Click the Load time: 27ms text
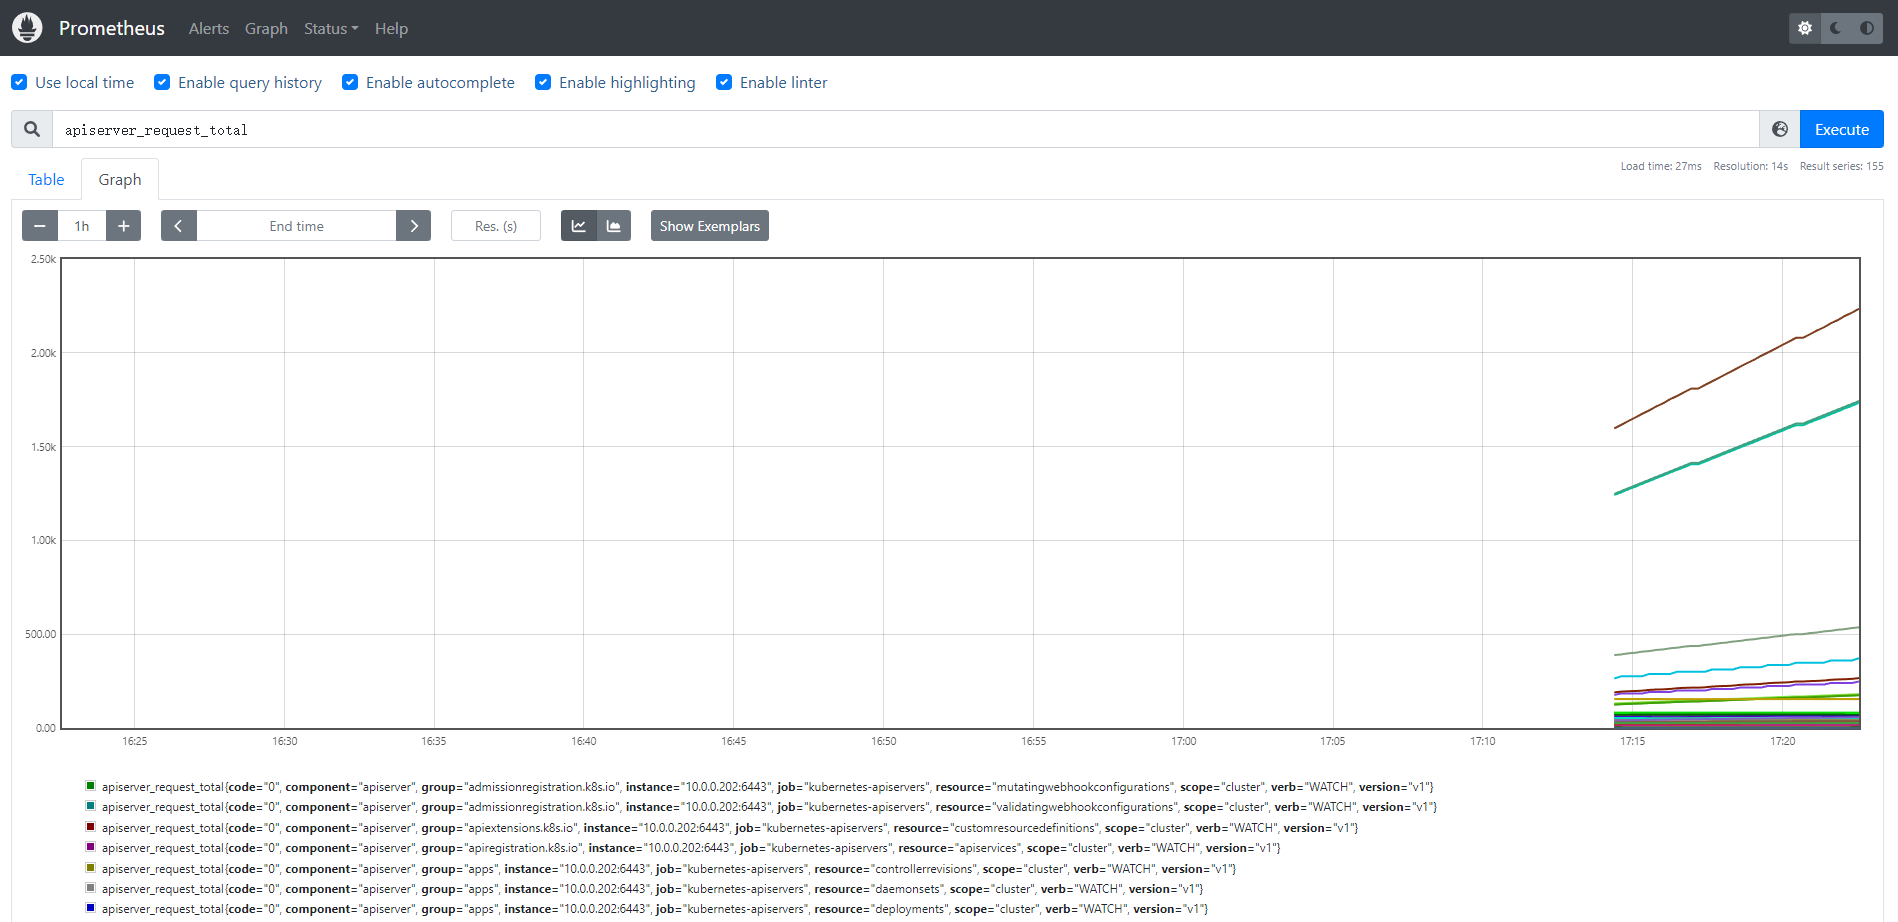This screenshot has width=1898, height=922. coord(1661,166)
